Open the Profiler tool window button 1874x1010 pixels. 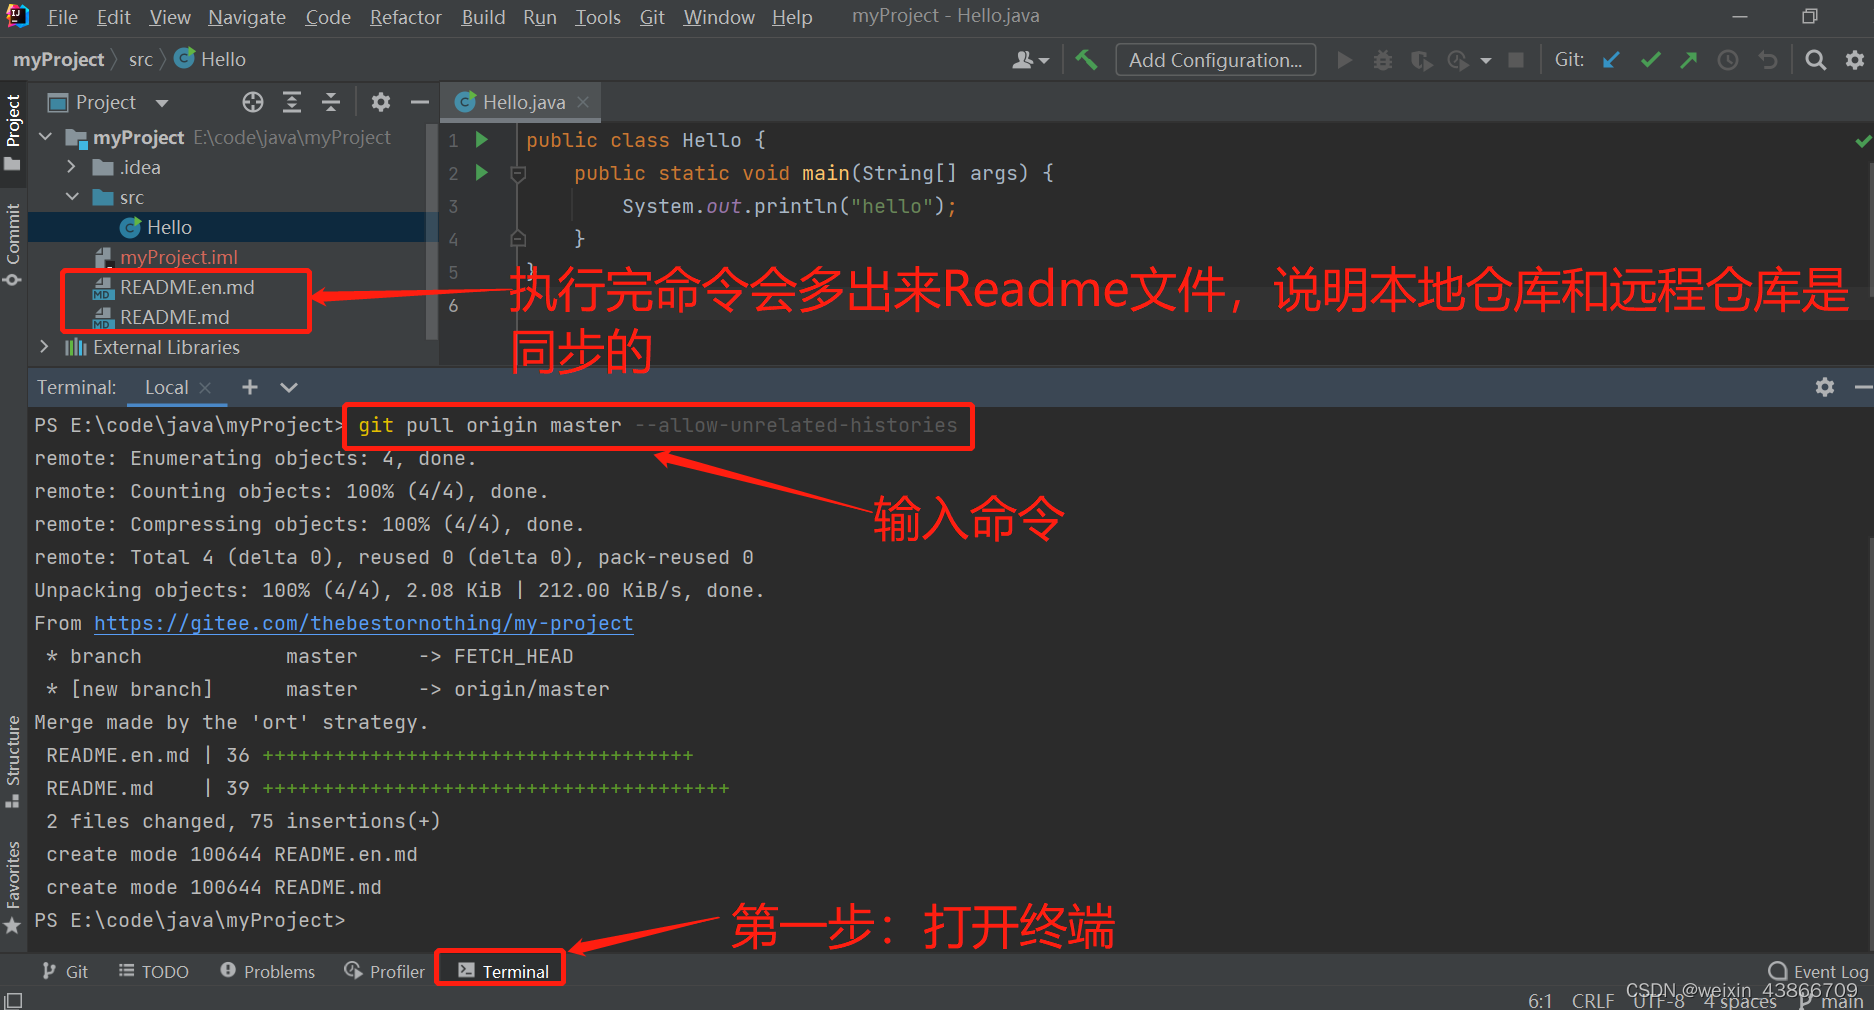point(384,971)
